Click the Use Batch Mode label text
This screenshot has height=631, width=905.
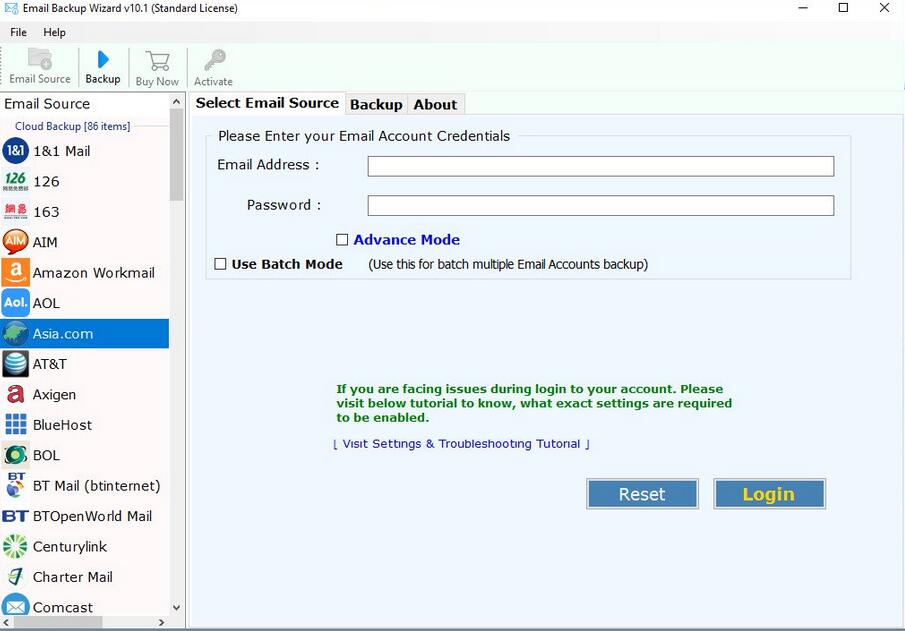(x=287, y=264)
